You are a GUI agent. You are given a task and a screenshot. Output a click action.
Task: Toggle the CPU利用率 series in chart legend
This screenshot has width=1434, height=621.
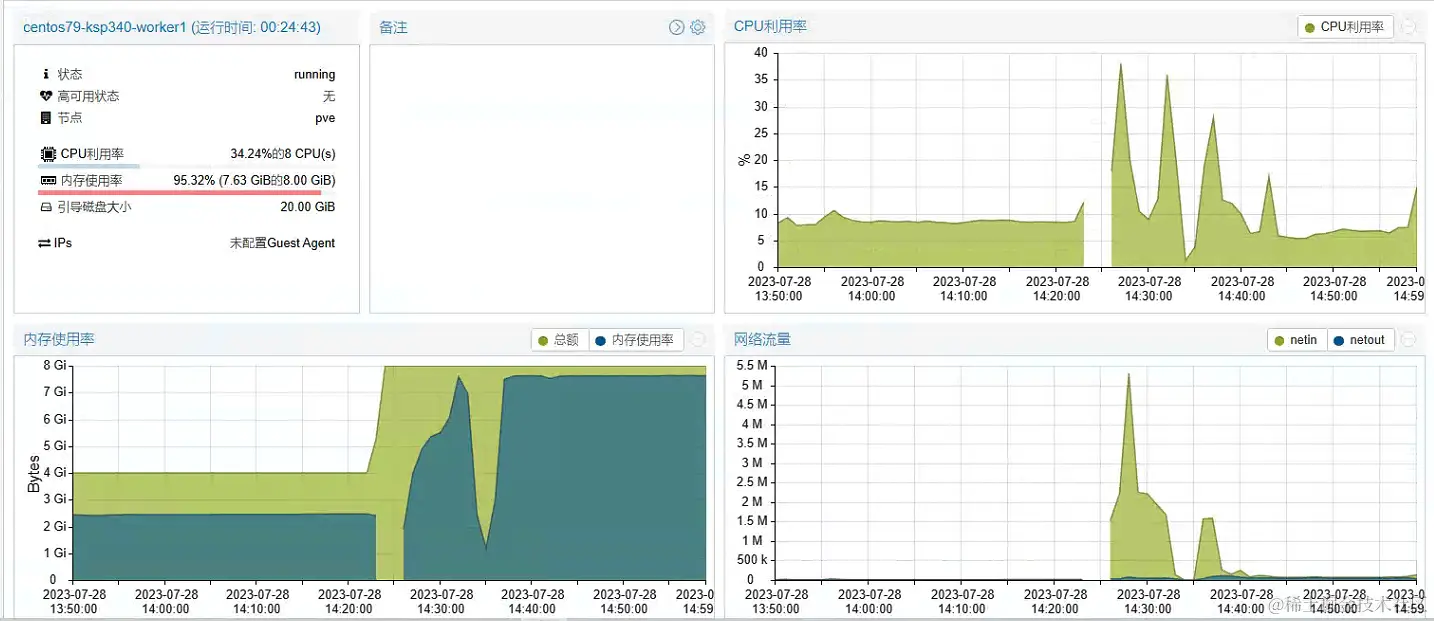tap(1345, 27)
